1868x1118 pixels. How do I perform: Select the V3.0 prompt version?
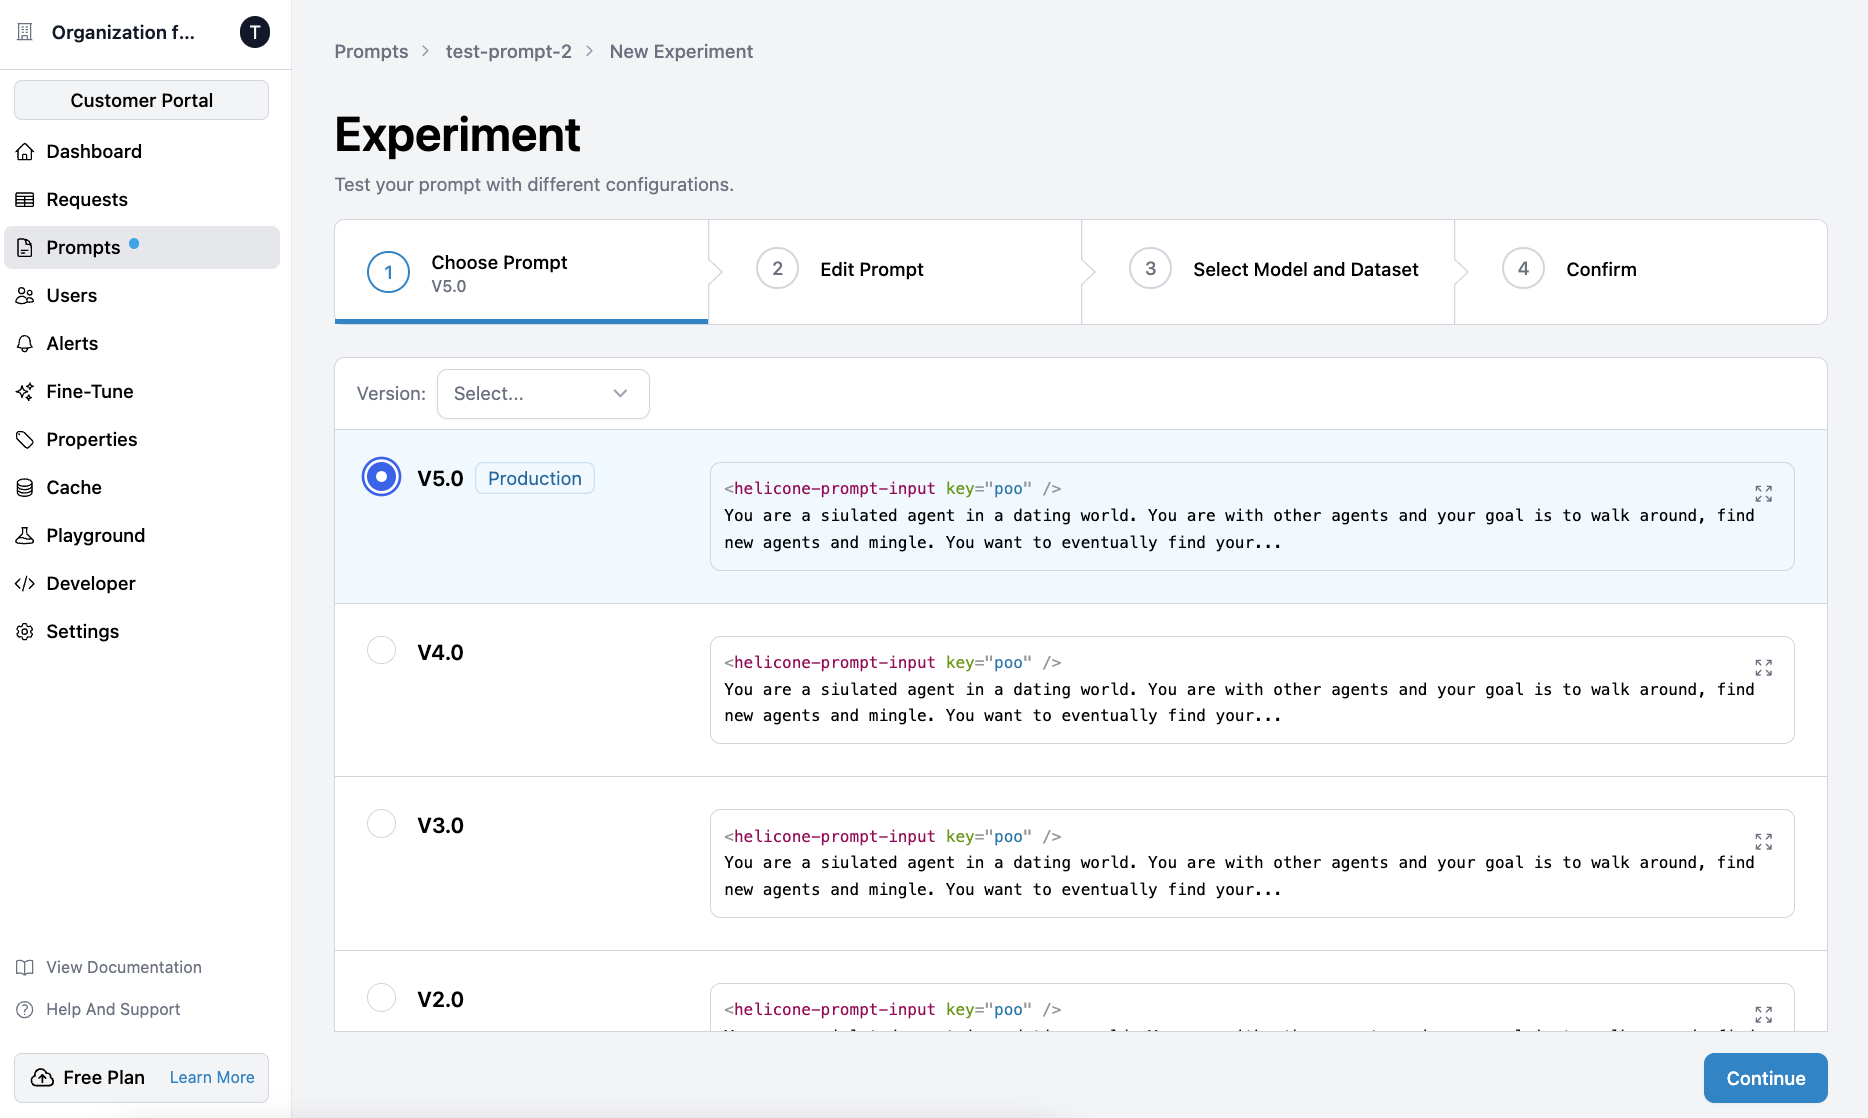[x=381, y=823]
